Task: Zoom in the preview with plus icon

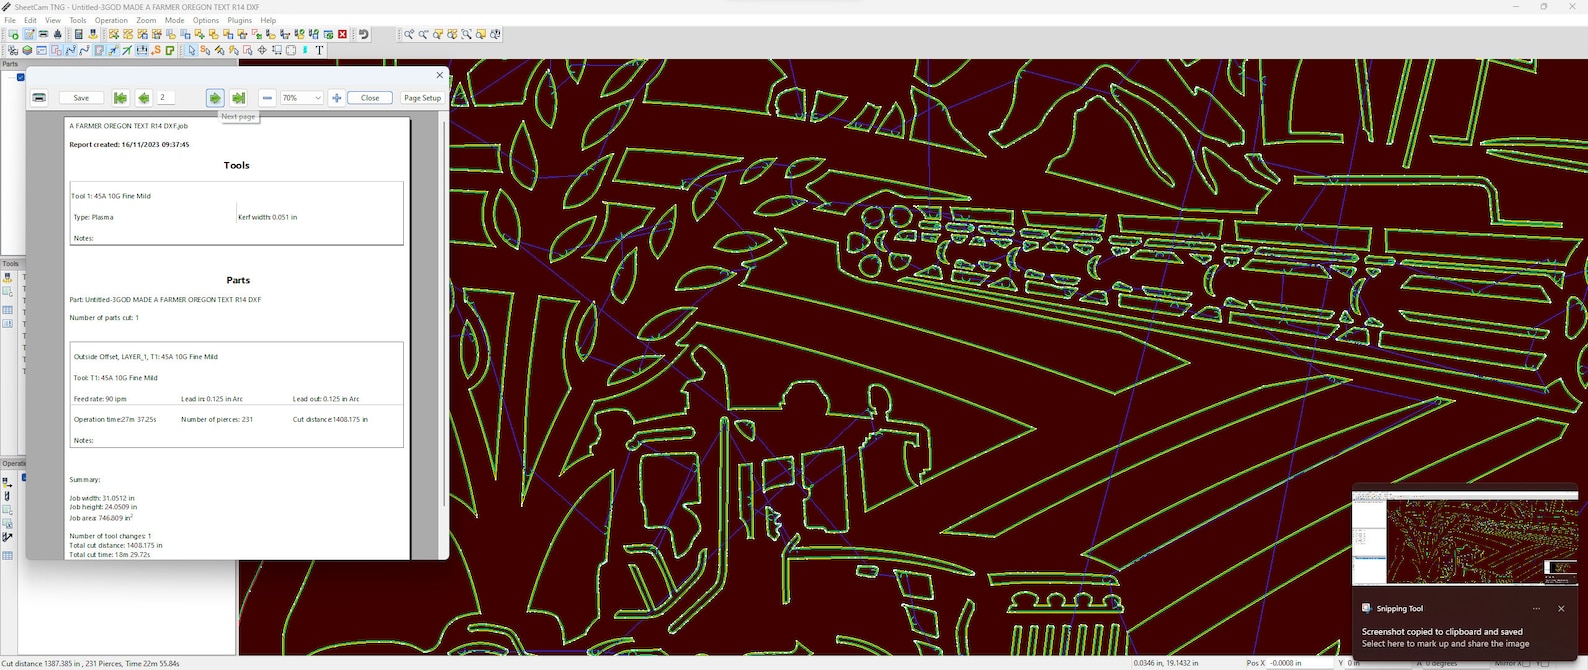Action: (336, 98)
